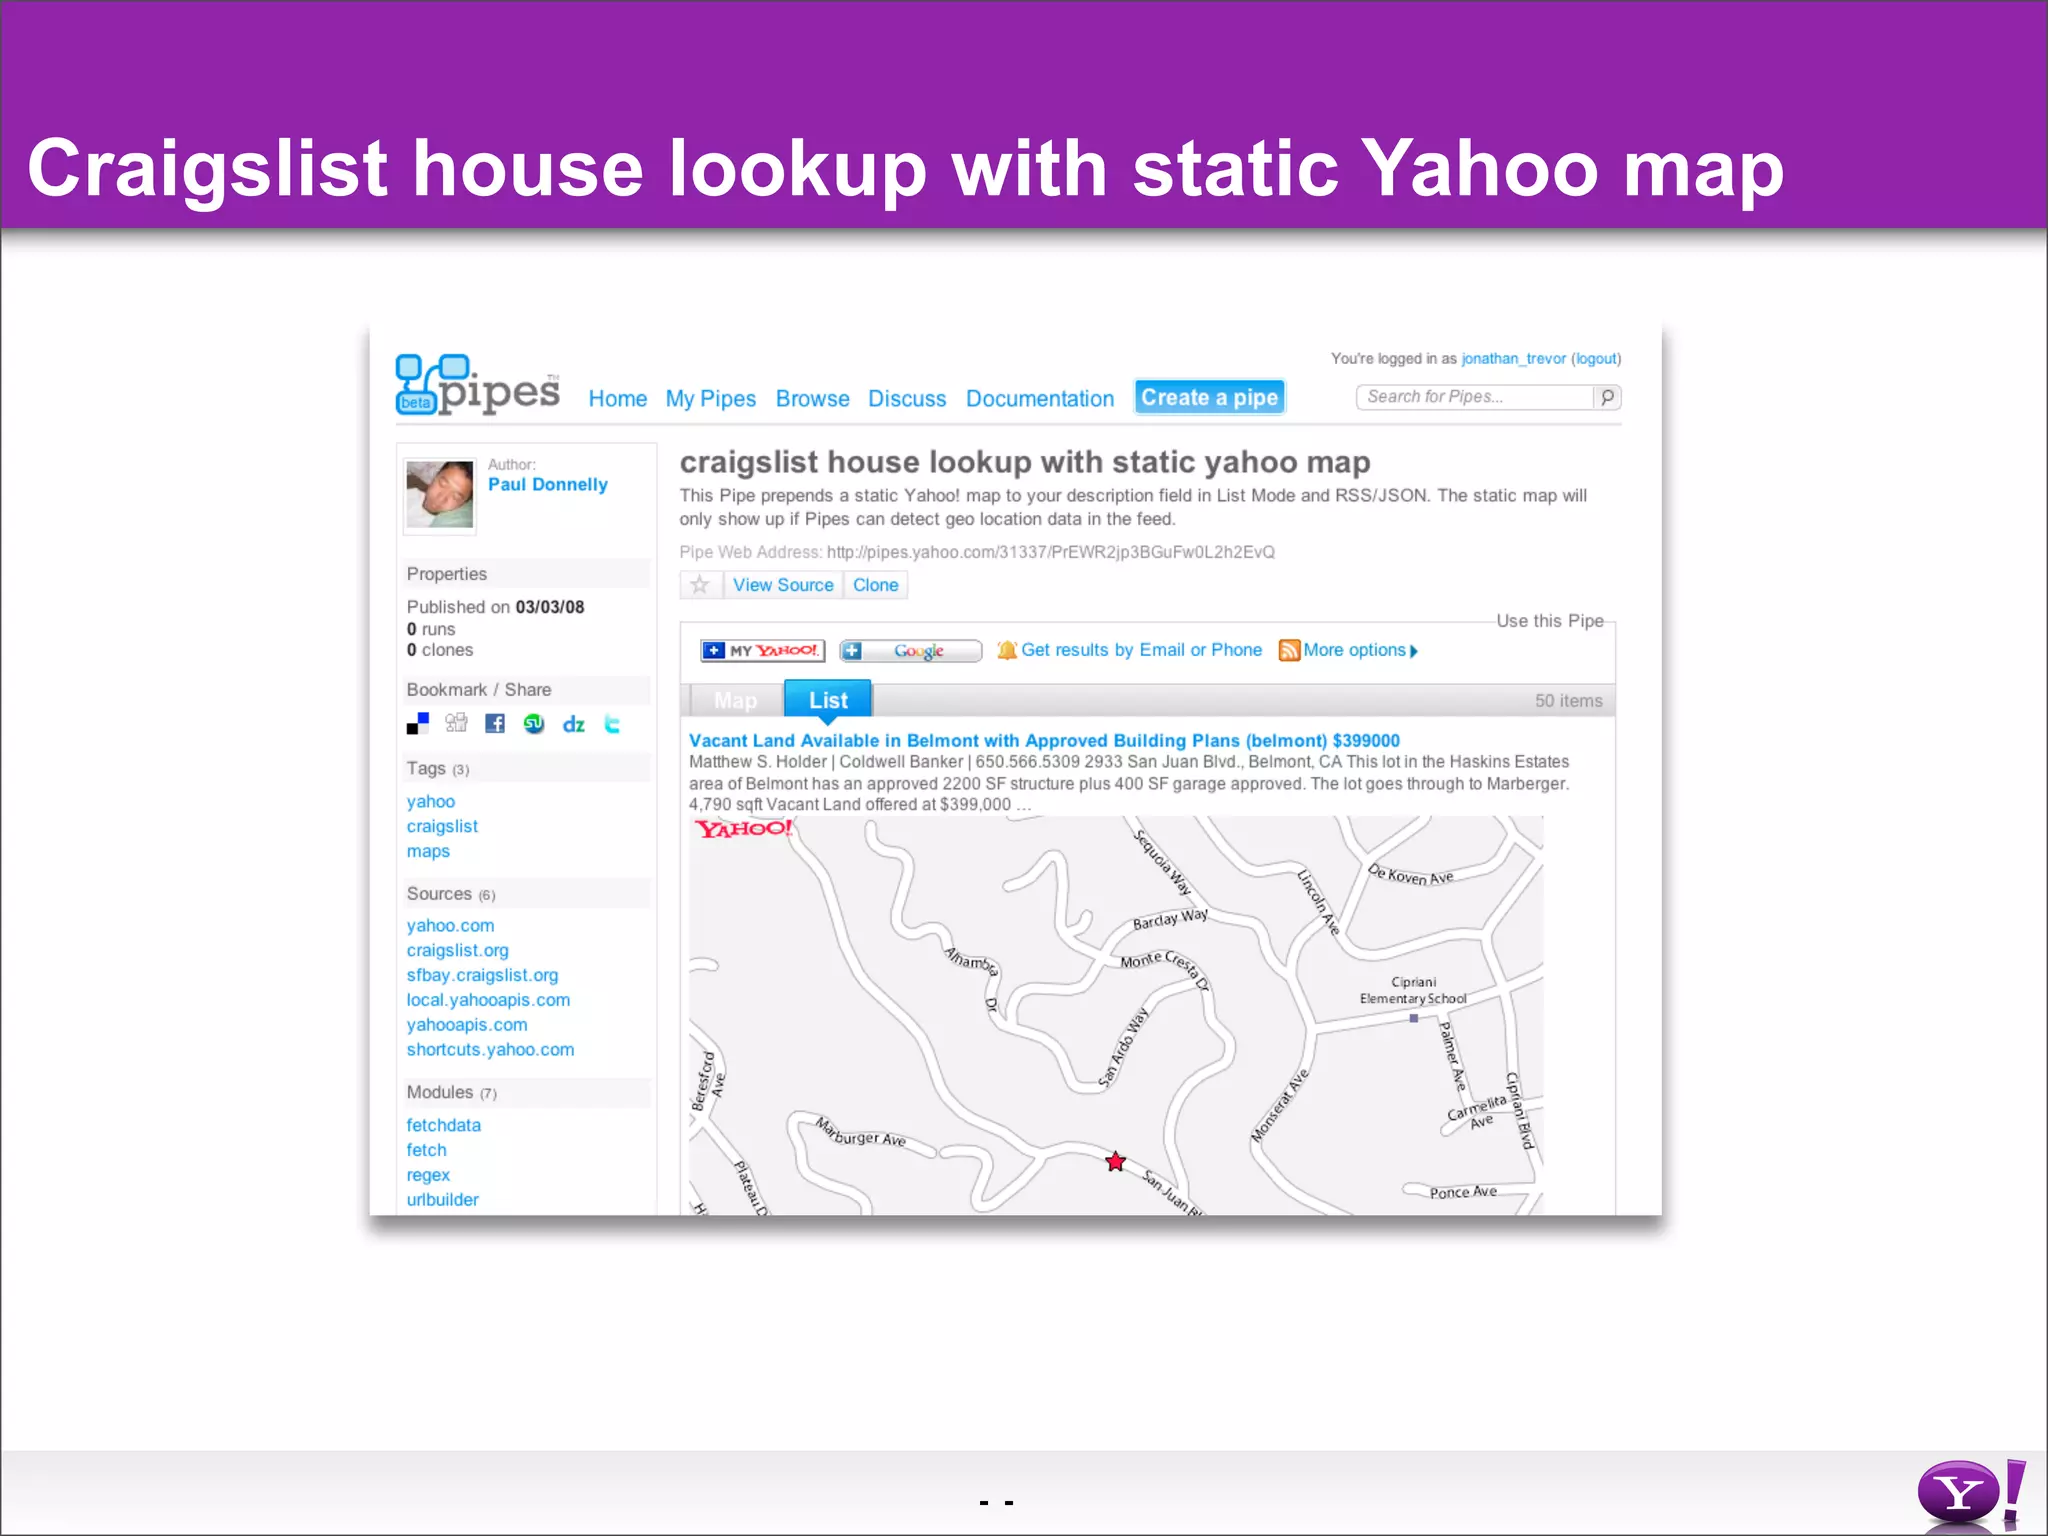Click the alert bell icon

[1007, 650]
